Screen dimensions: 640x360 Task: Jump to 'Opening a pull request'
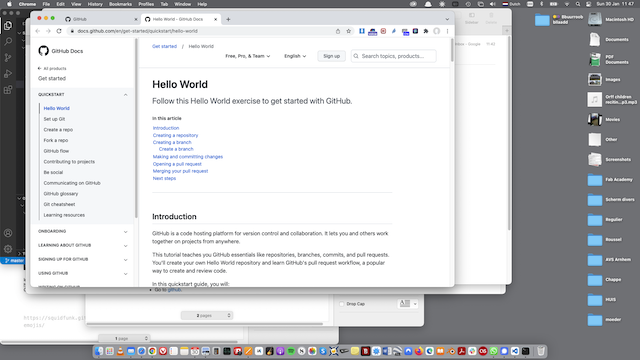click(177, 164)
